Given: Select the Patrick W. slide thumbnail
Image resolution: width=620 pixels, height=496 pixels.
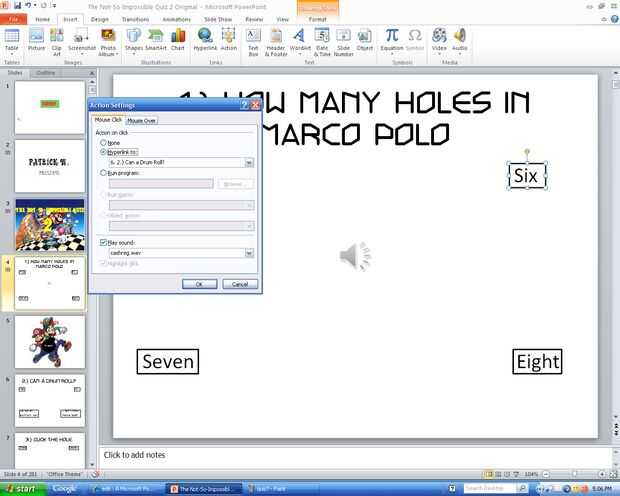Looking at the screenshot, I should tap(50, 166).
